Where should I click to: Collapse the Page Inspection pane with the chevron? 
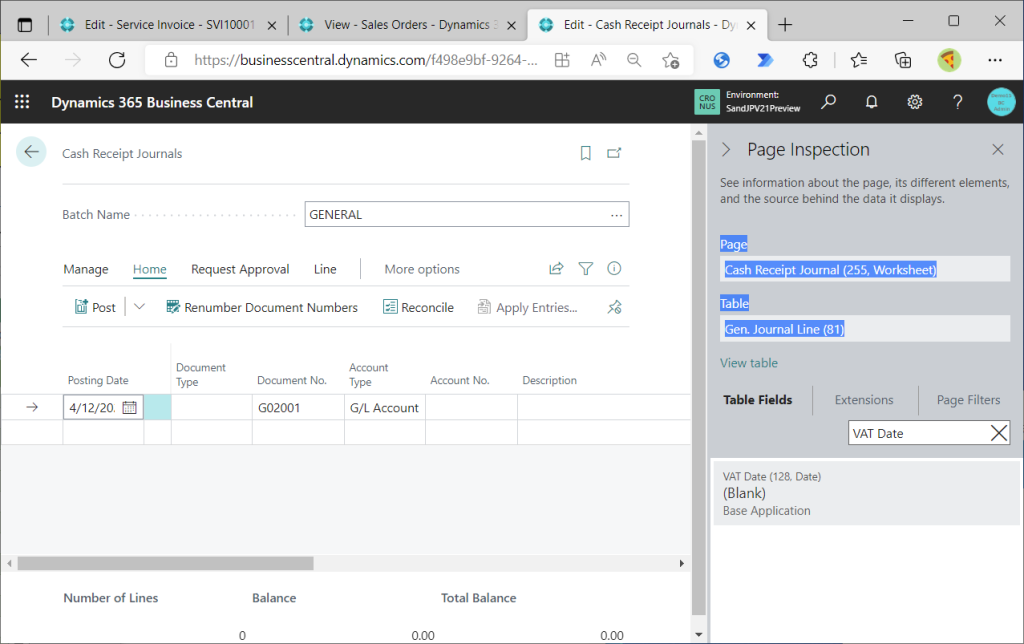click(726, 150)
